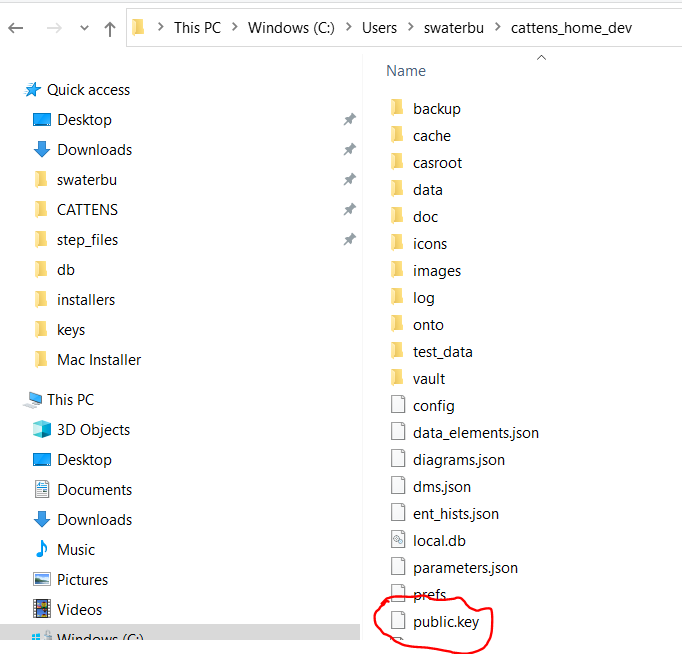Select the prefs file

click(x=429, y=594)
